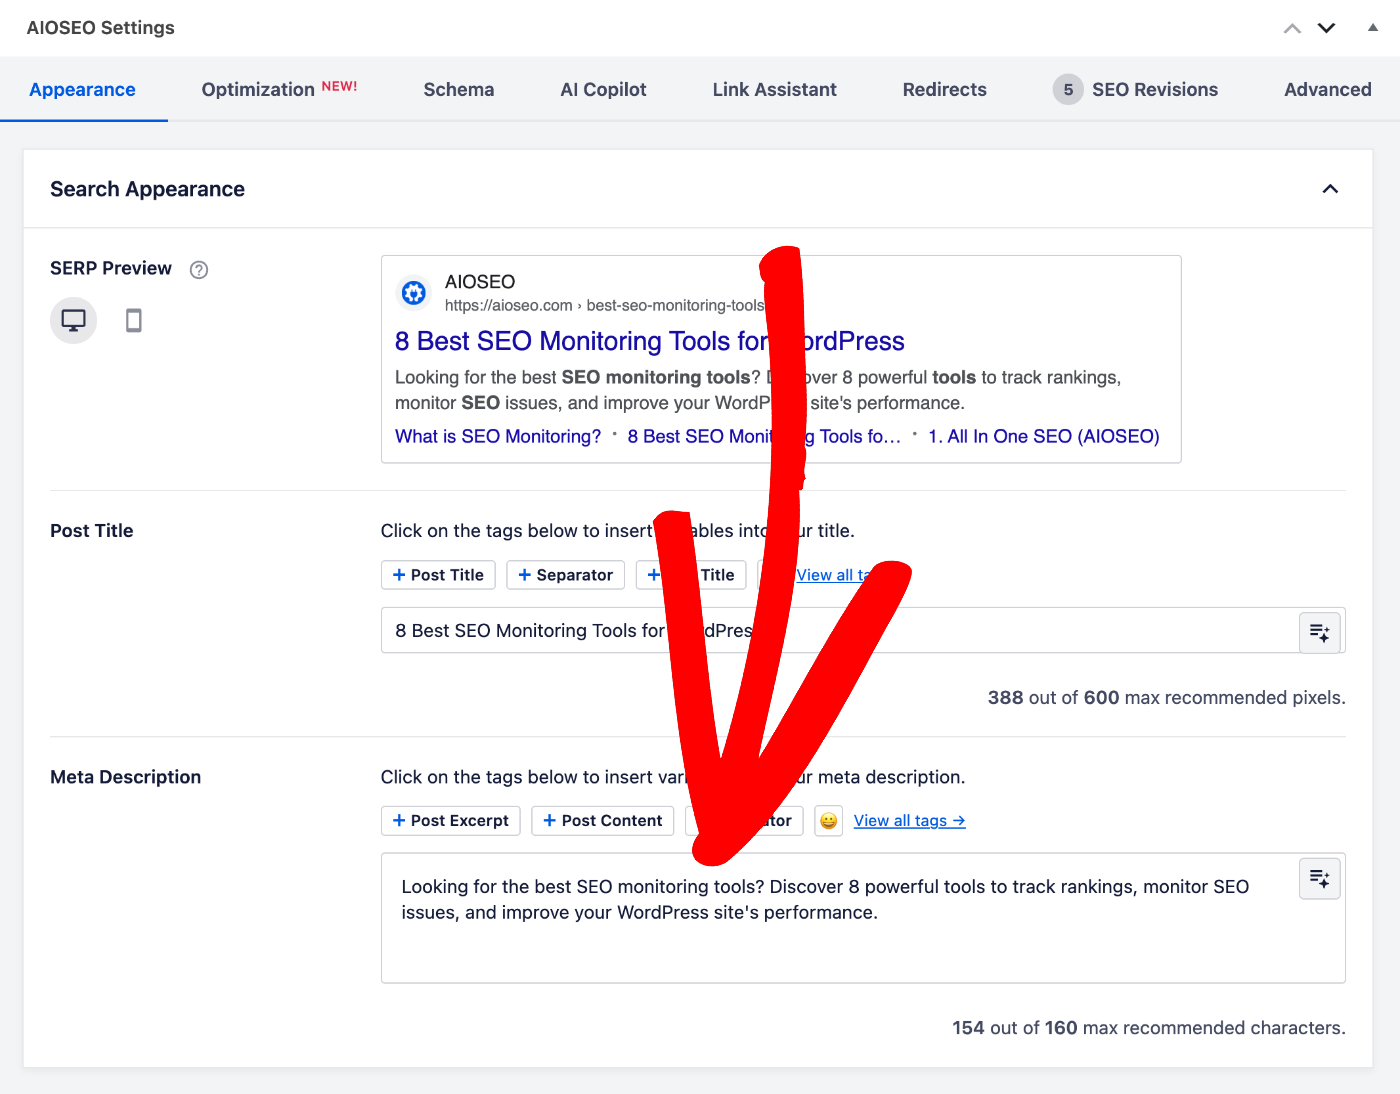Switch to the Optimization tab

(x=279, y=90)
